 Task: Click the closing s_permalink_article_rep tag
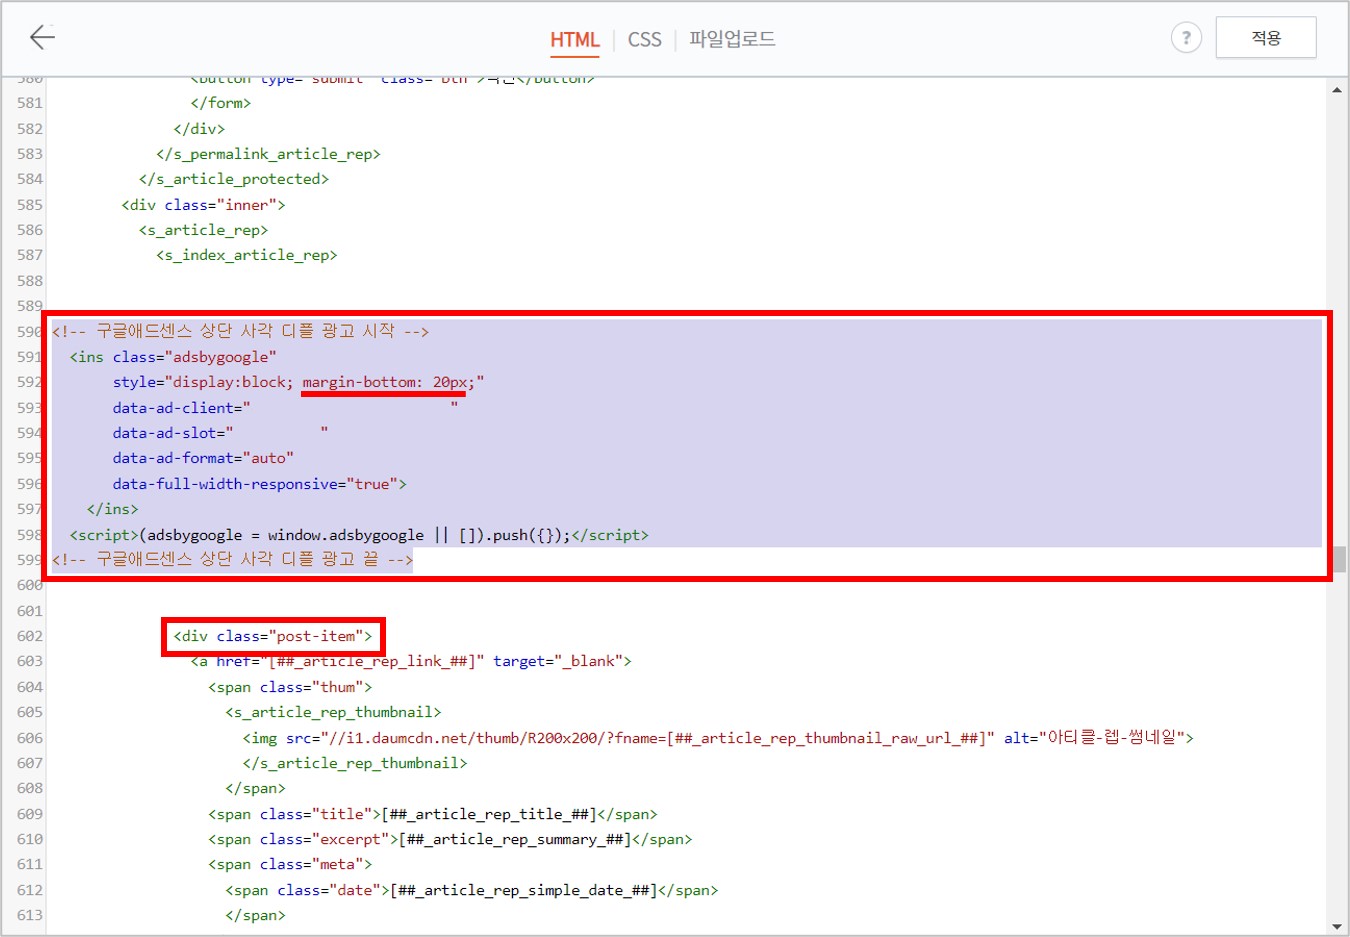click(x=268, y=154)
